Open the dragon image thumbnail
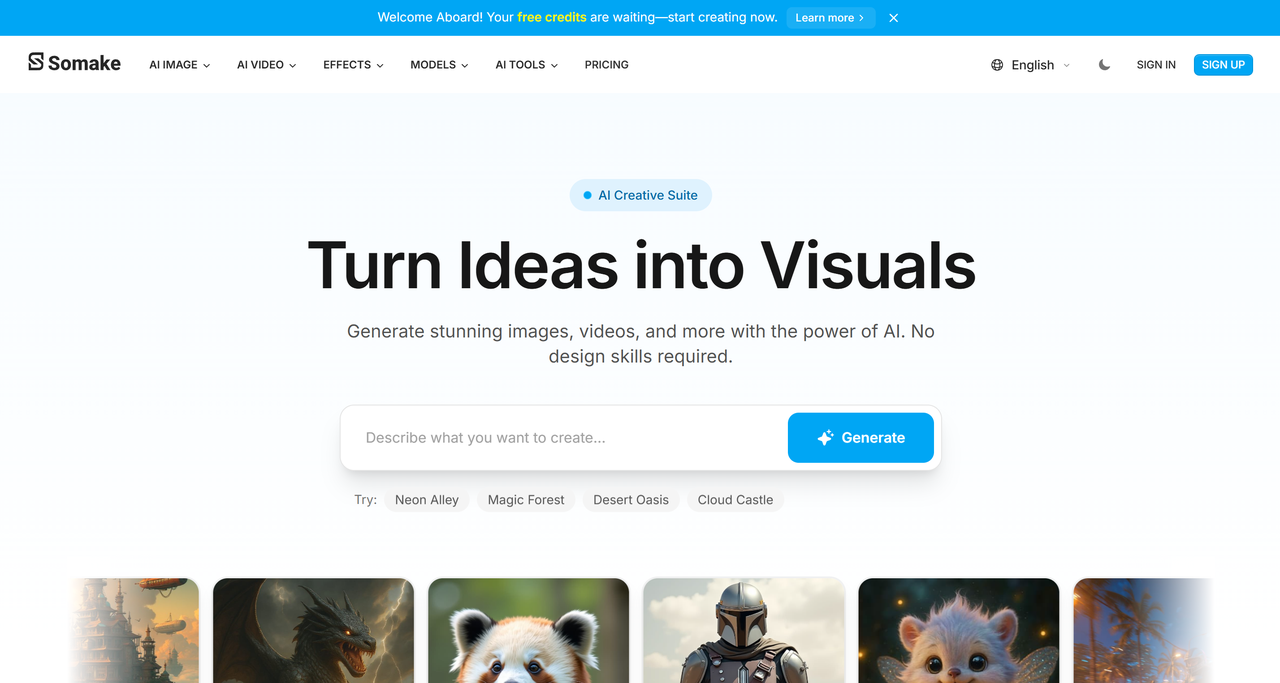Image resolution: width=1280 pixels, height=683 pixels. 313,630
